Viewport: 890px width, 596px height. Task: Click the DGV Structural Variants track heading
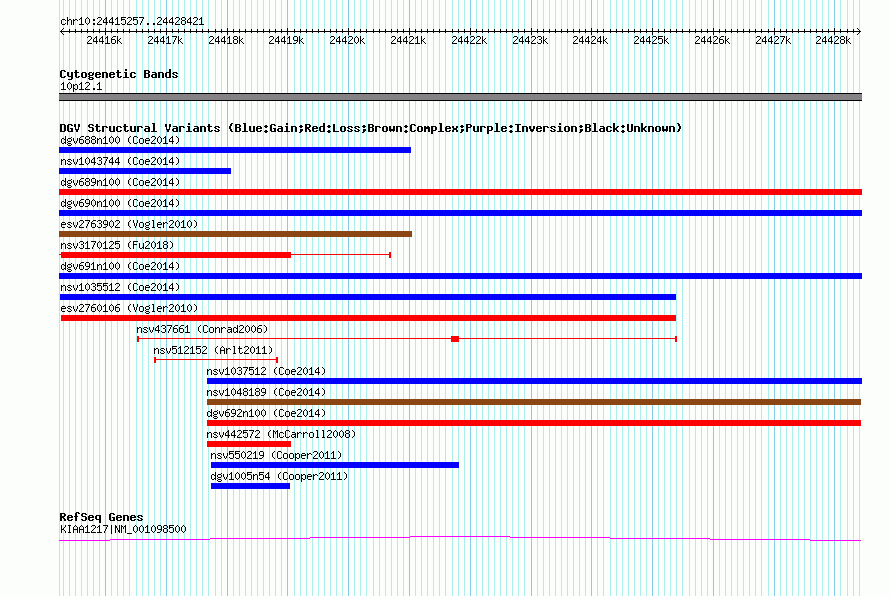[371, 128]
